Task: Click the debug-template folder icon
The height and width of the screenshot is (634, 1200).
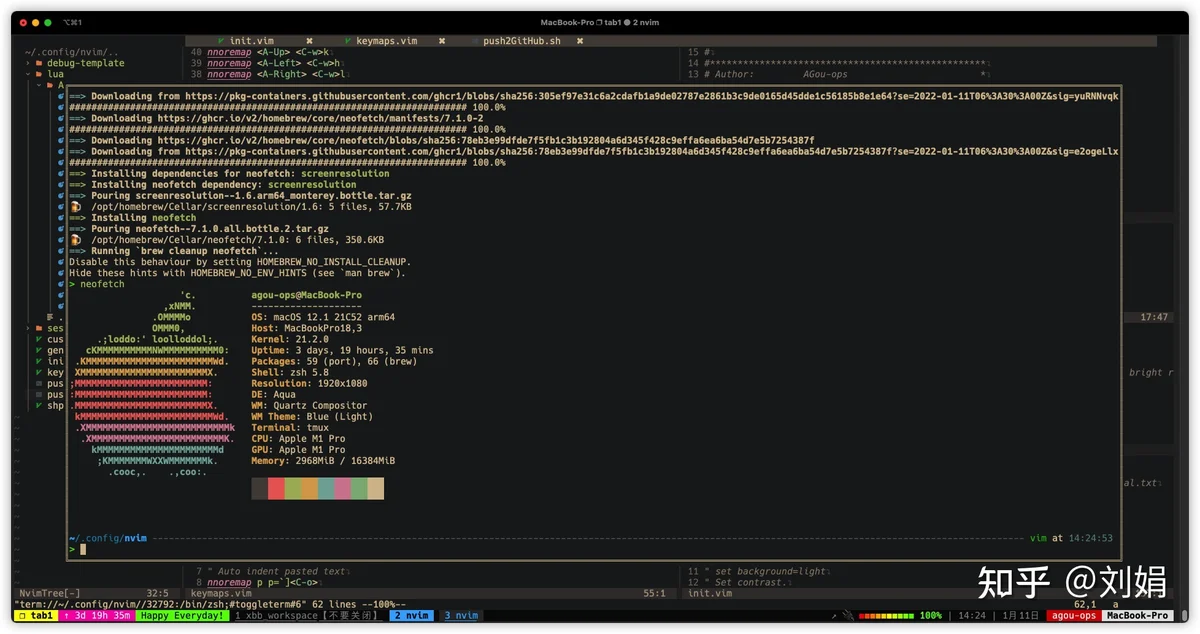Action: pyautogui.click(x=39, y=63)
